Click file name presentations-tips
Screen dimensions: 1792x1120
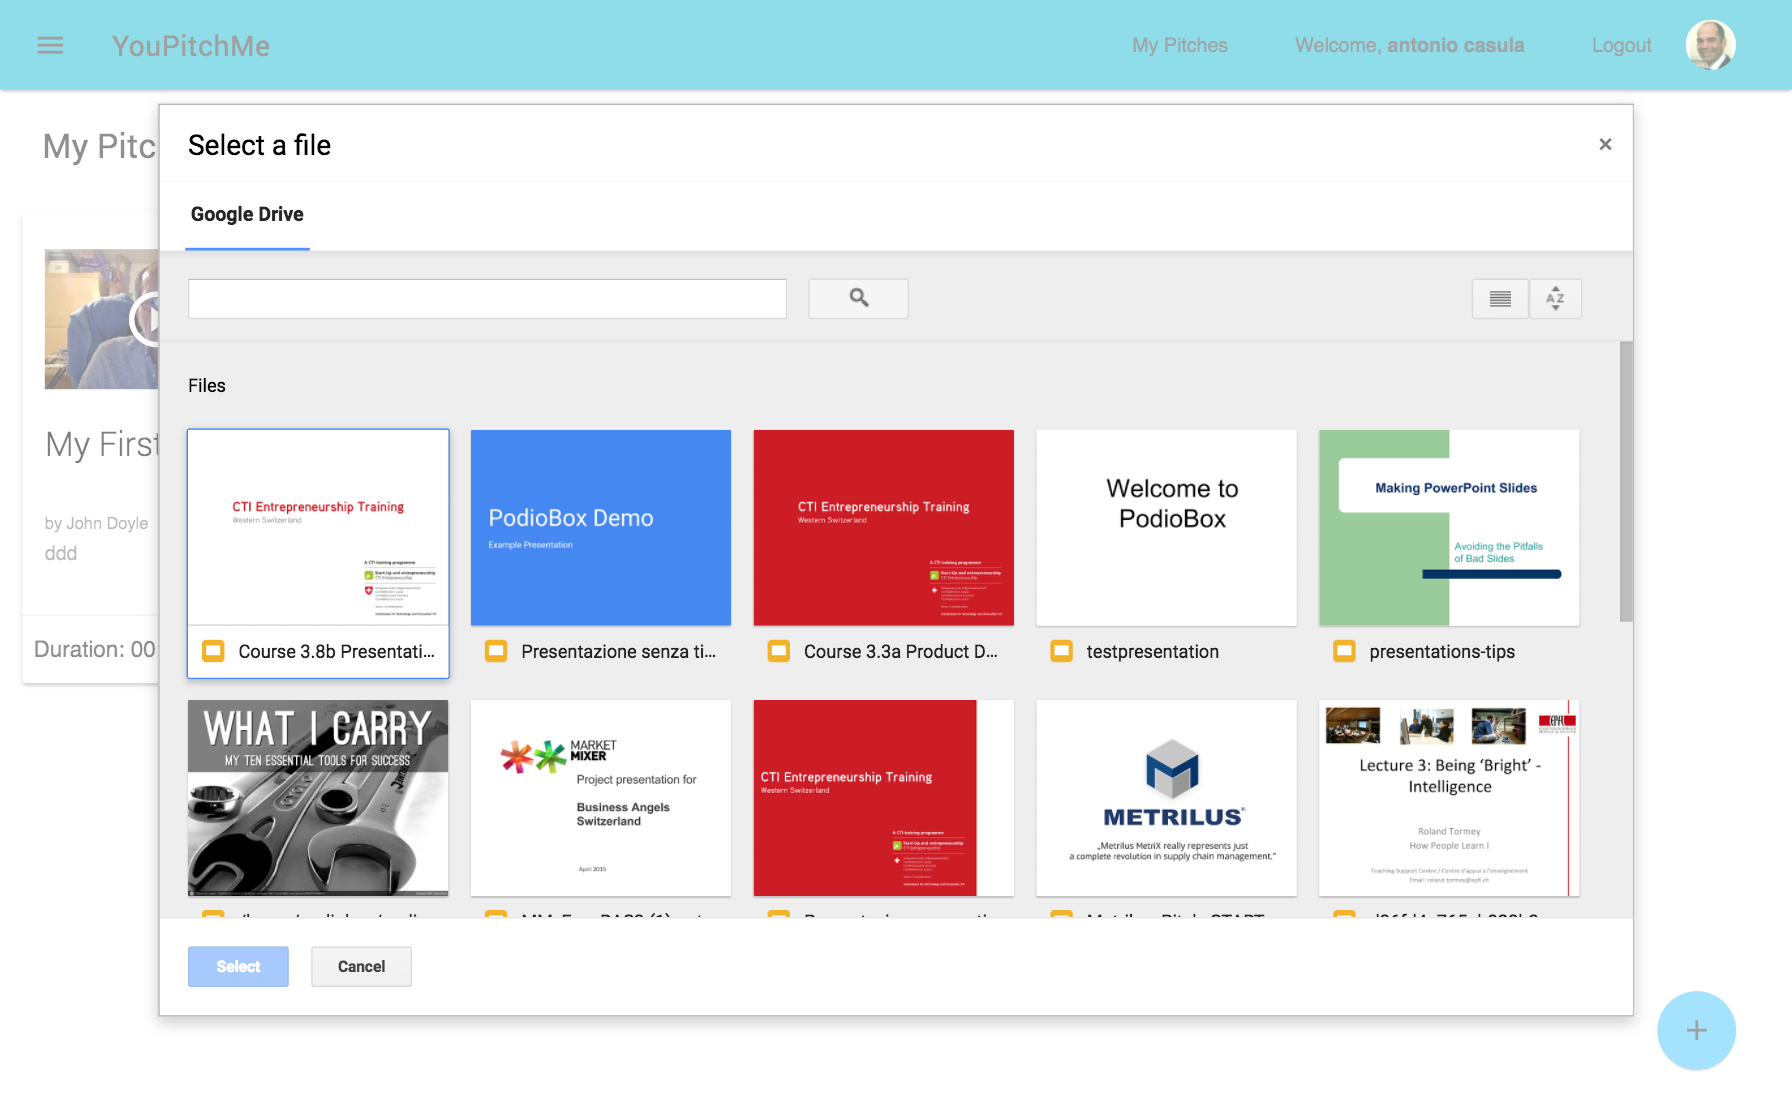point(1442,651)
